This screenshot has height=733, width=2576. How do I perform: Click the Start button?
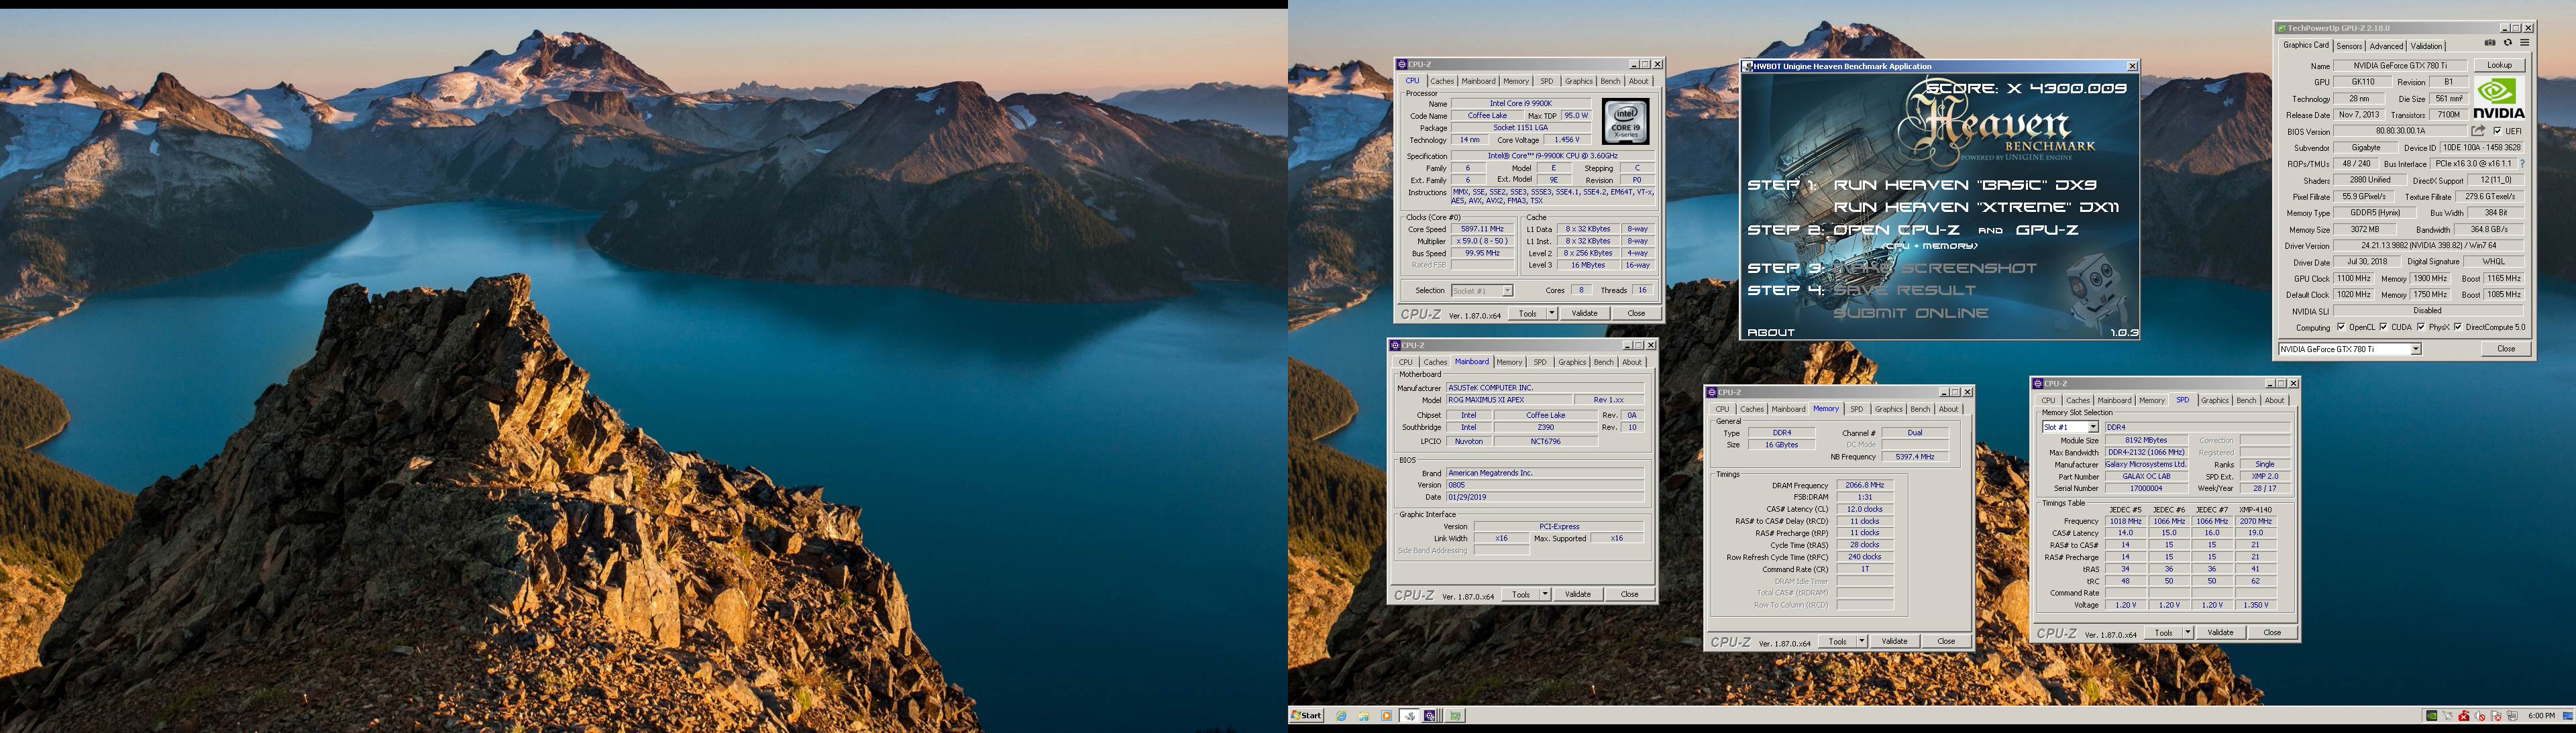(1307, 716)
